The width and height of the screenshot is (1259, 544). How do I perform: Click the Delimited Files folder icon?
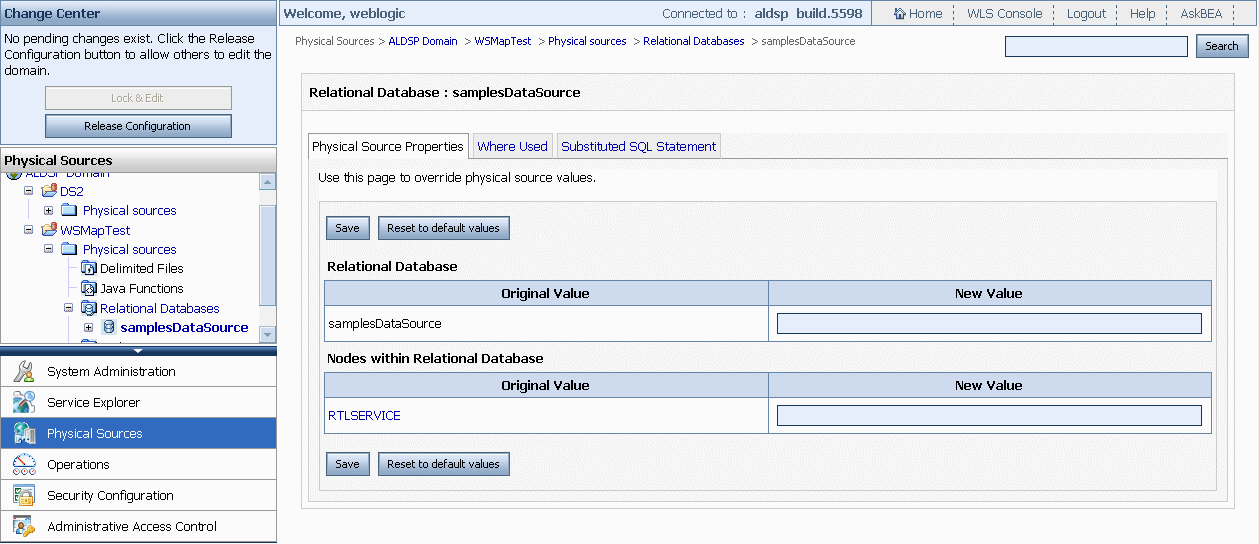point(88,268)
